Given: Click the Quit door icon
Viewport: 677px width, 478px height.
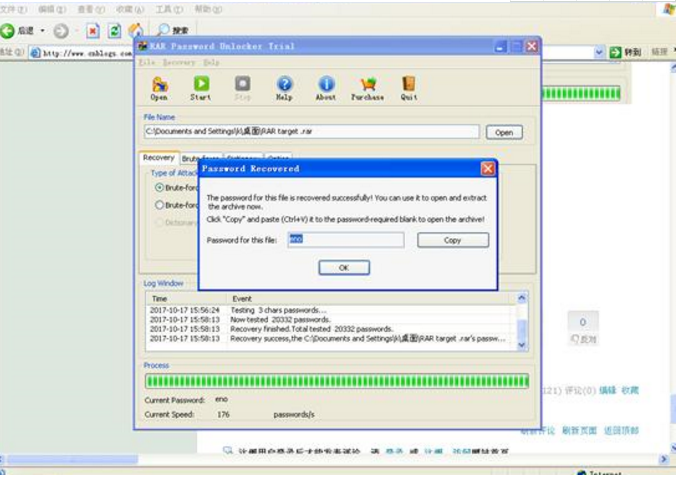Looking at the screenshot, I should [409, 88].
